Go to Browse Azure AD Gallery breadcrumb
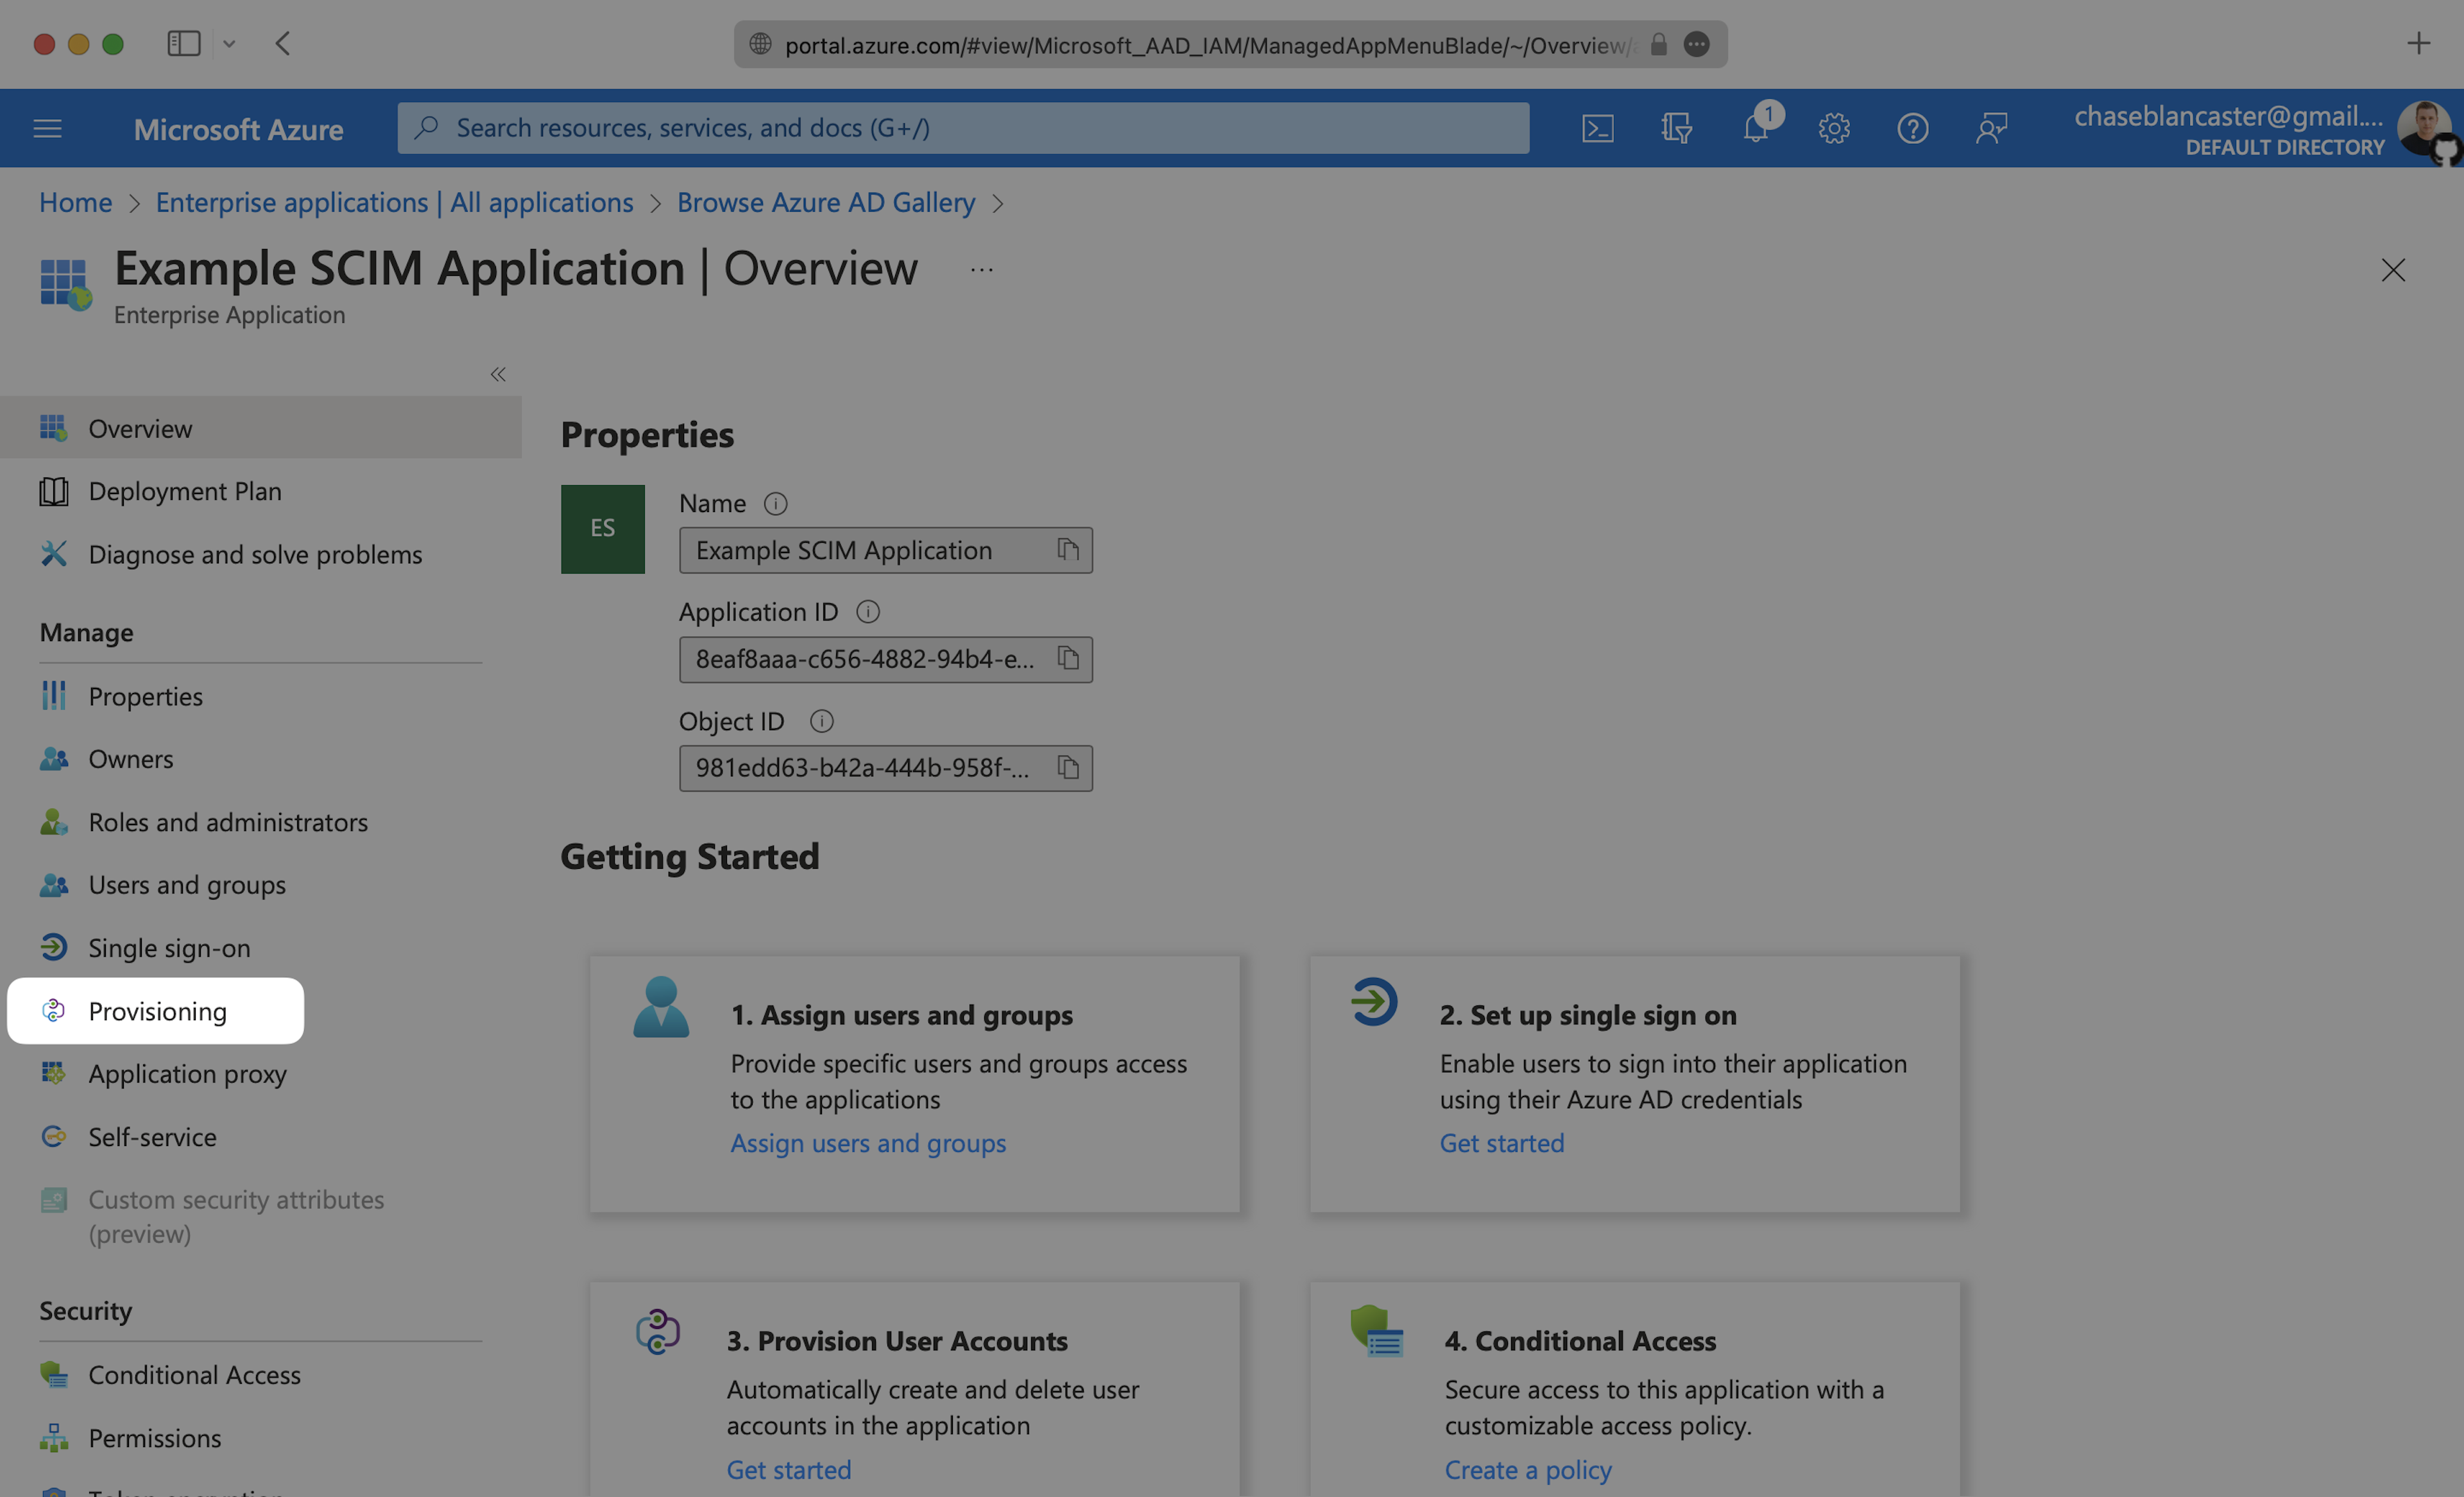Screen dimensions: 2464x1497 point(825,203)
